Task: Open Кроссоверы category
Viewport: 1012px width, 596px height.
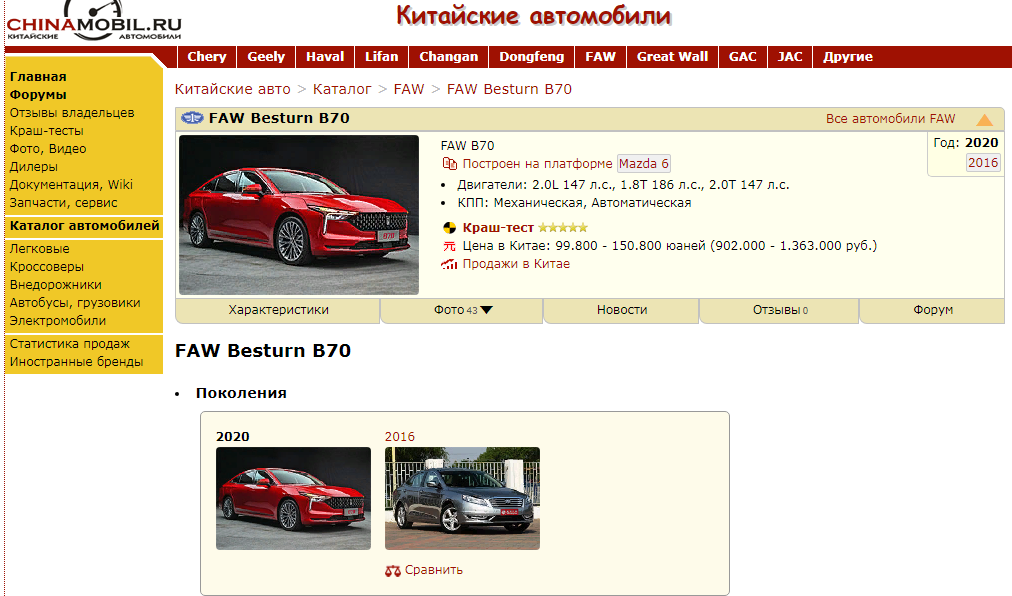Action: pyautogui.click(x=46, y=267)
